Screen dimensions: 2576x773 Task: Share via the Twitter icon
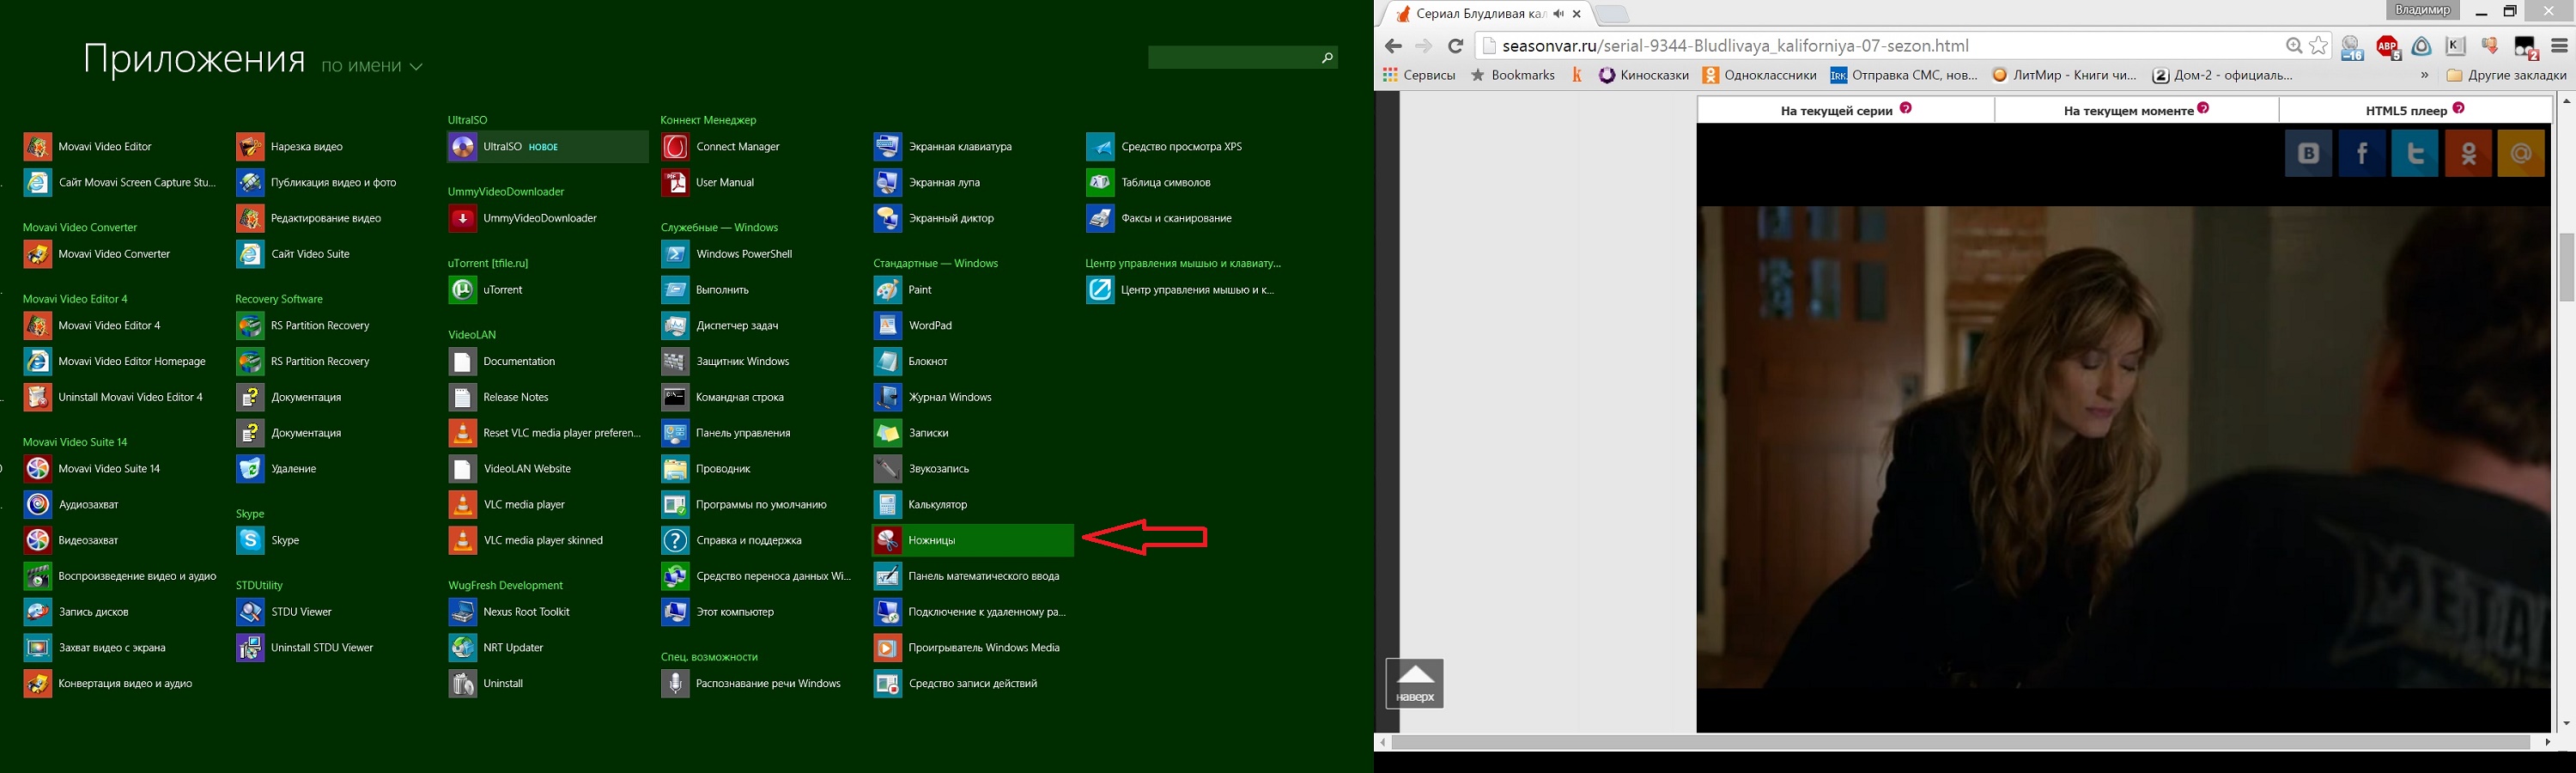[2415, 153]
